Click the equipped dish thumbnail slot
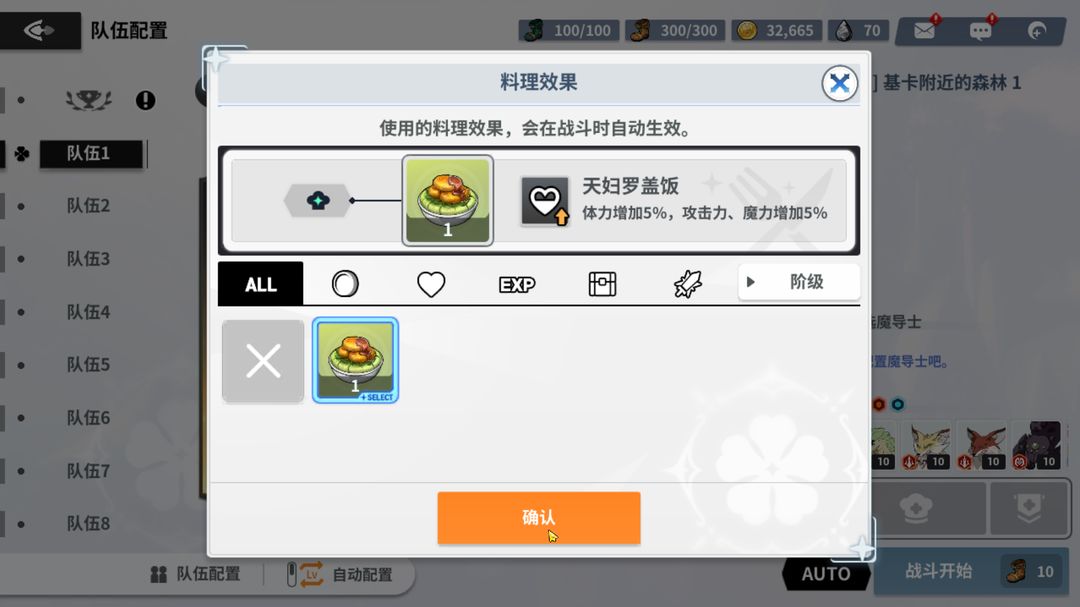 [448, 200]
